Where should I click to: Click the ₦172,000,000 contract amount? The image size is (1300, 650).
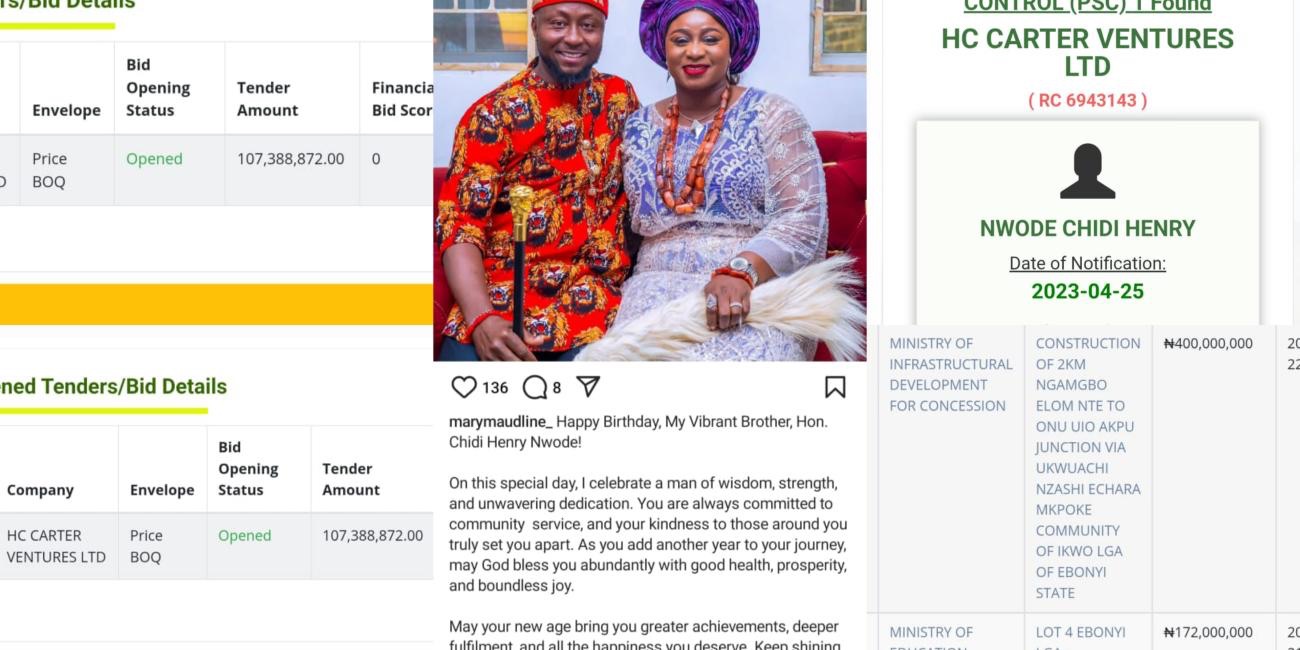tap(1208, 632)
